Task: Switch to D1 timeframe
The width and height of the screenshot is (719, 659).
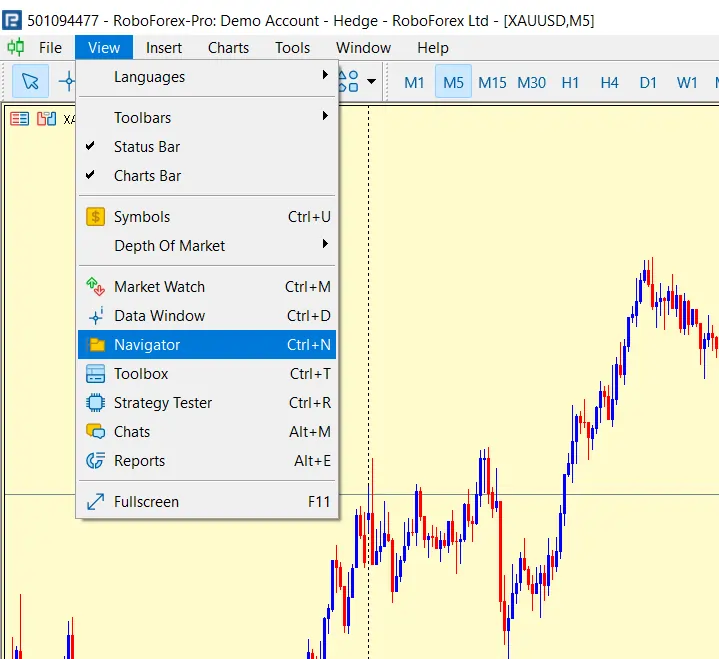Action: point(648,83)
